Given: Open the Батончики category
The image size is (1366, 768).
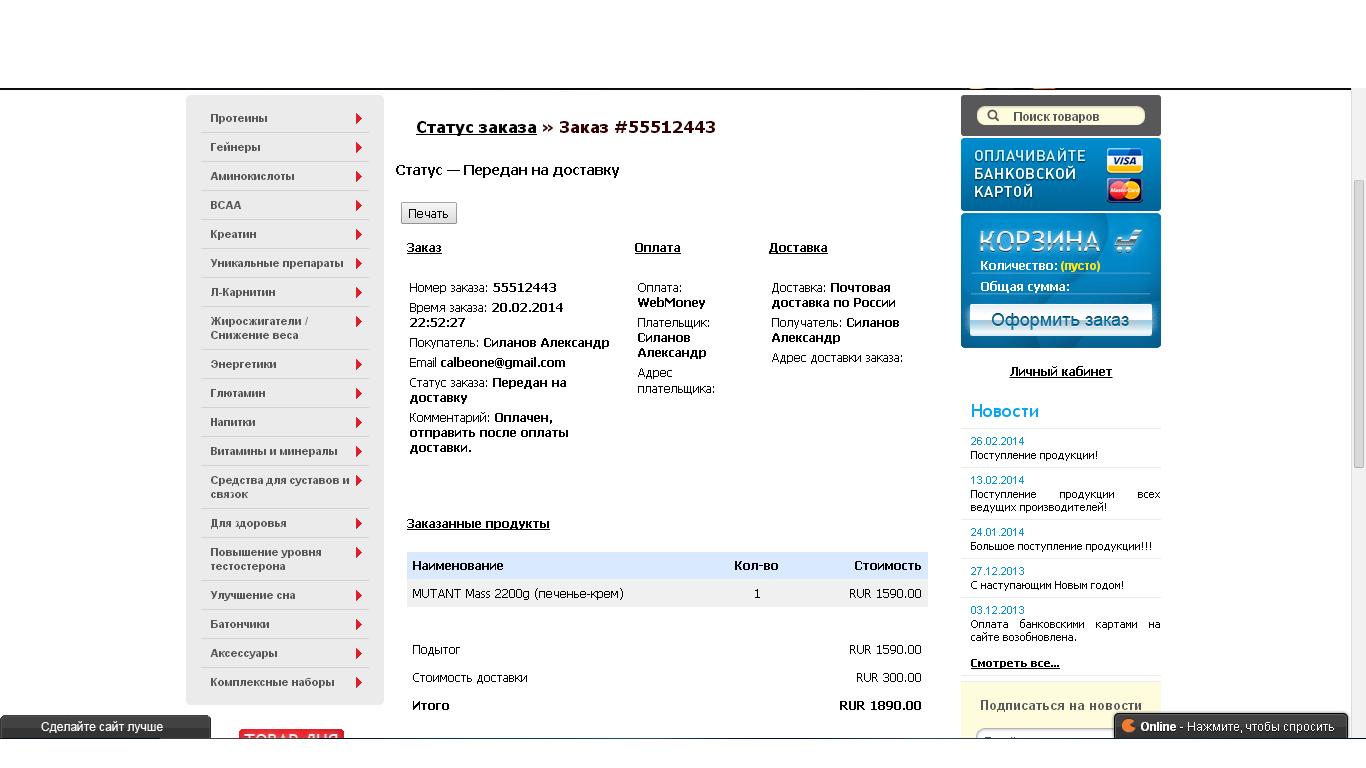Looking at the screenshot, I should [x=240, y=624].
